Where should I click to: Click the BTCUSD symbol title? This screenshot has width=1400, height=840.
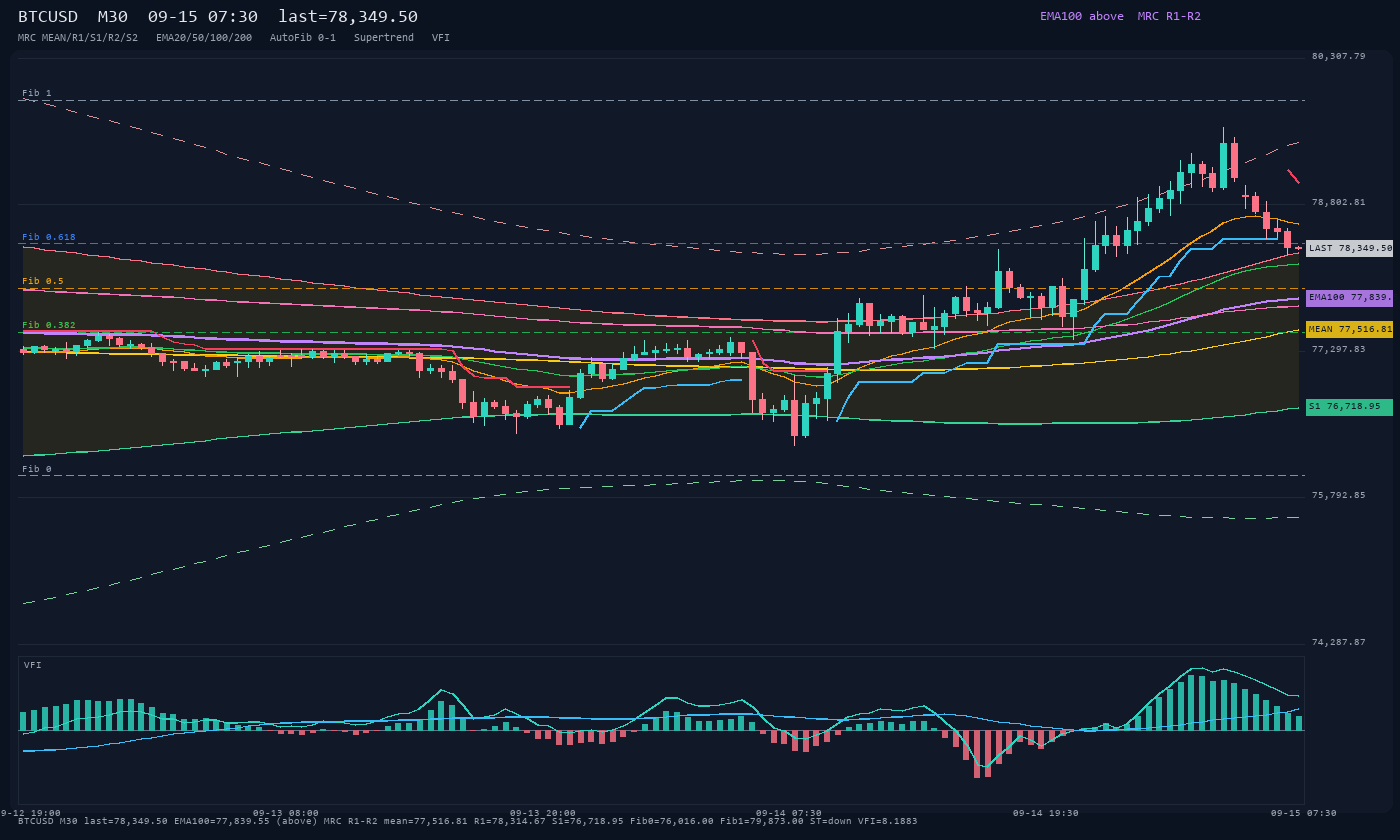pyautogui.click(x=48, y=17)
